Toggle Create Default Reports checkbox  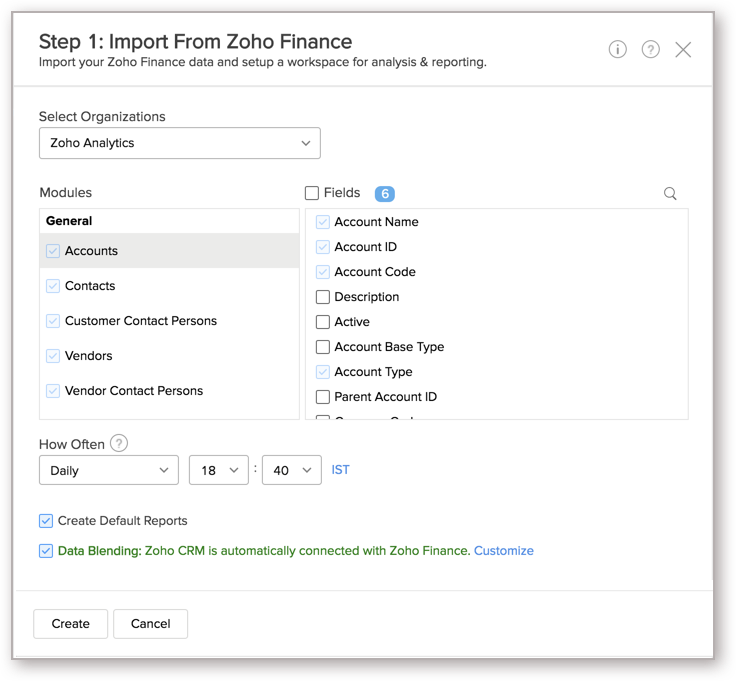(46, 521)
